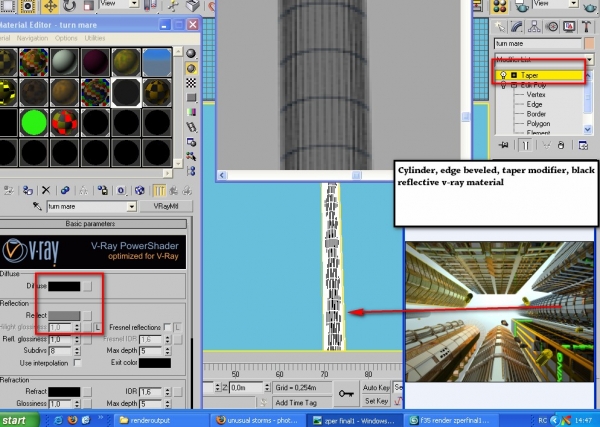The width and height of the screenshot is (600, 427).
Task: Toggle the Taper modifier lightbulb
Action: click(504, 75)
